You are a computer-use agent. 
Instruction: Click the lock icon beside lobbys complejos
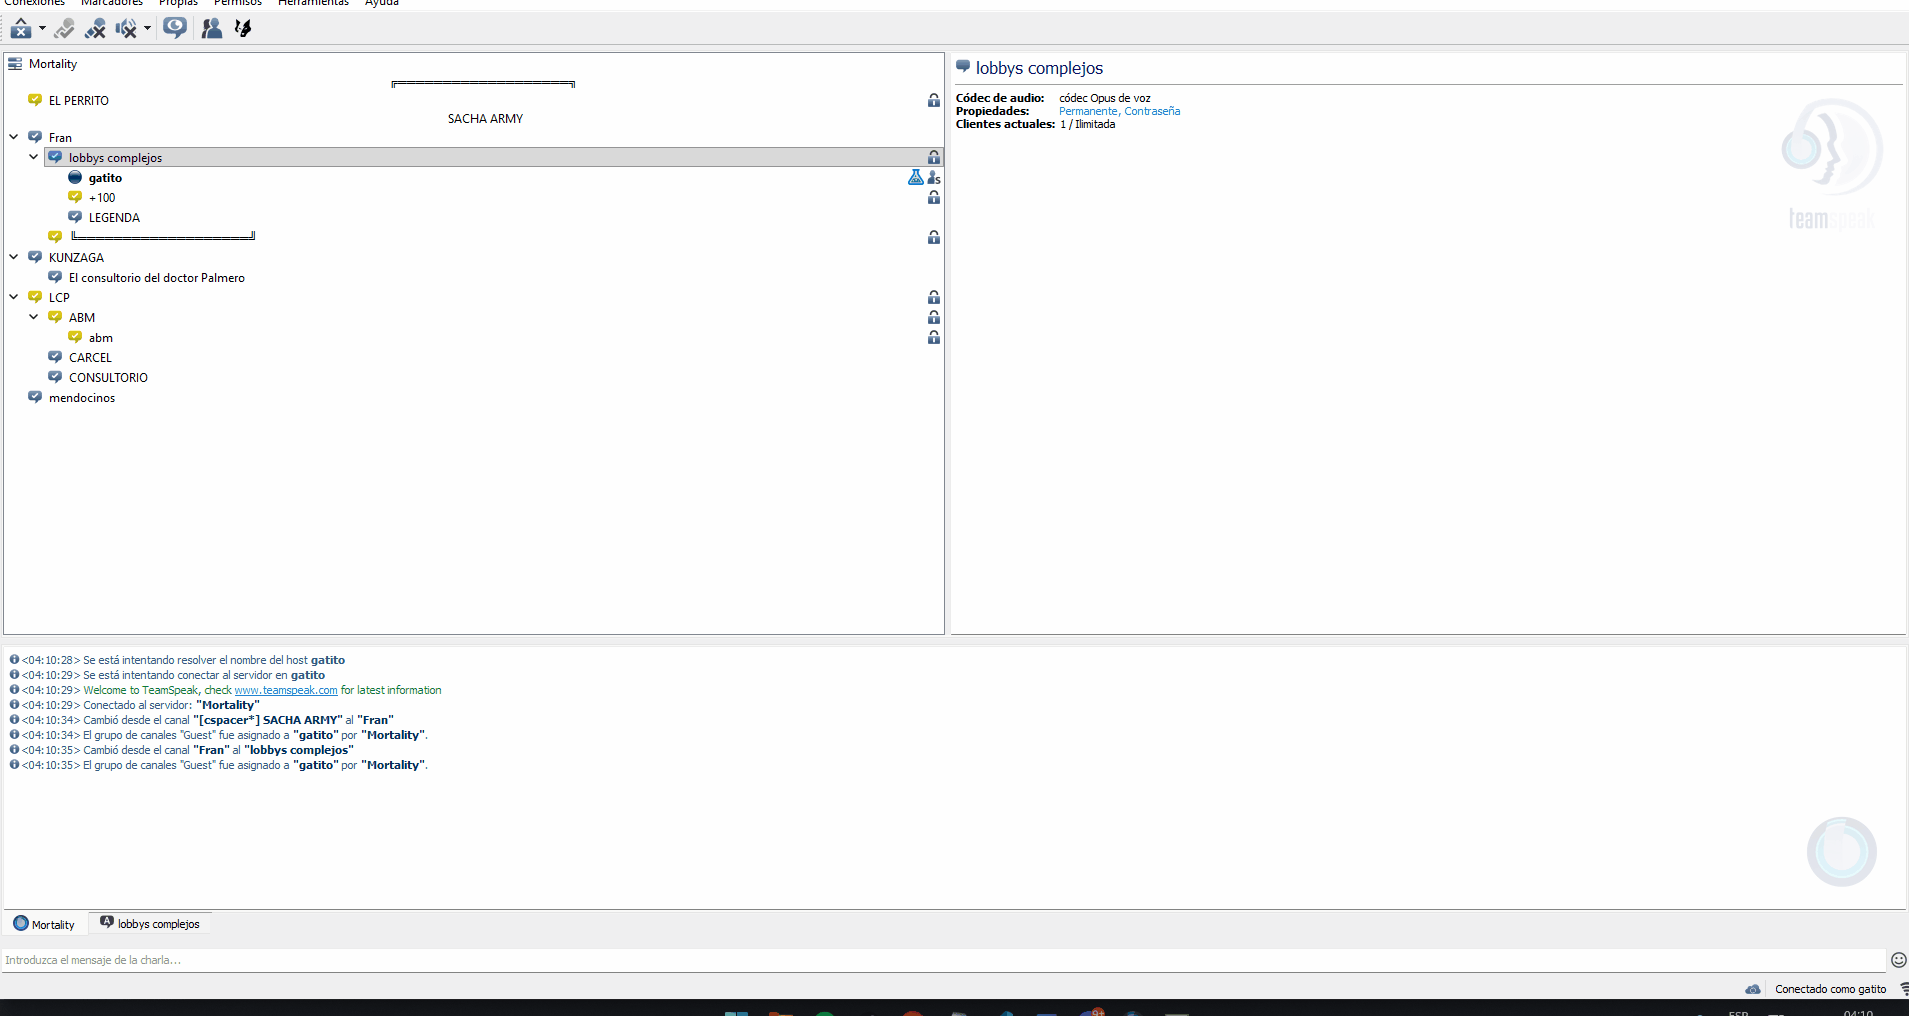pos(933,157)
